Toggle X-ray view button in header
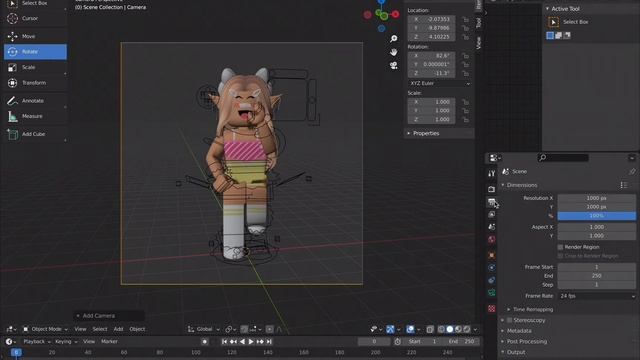 coord(430,329)
